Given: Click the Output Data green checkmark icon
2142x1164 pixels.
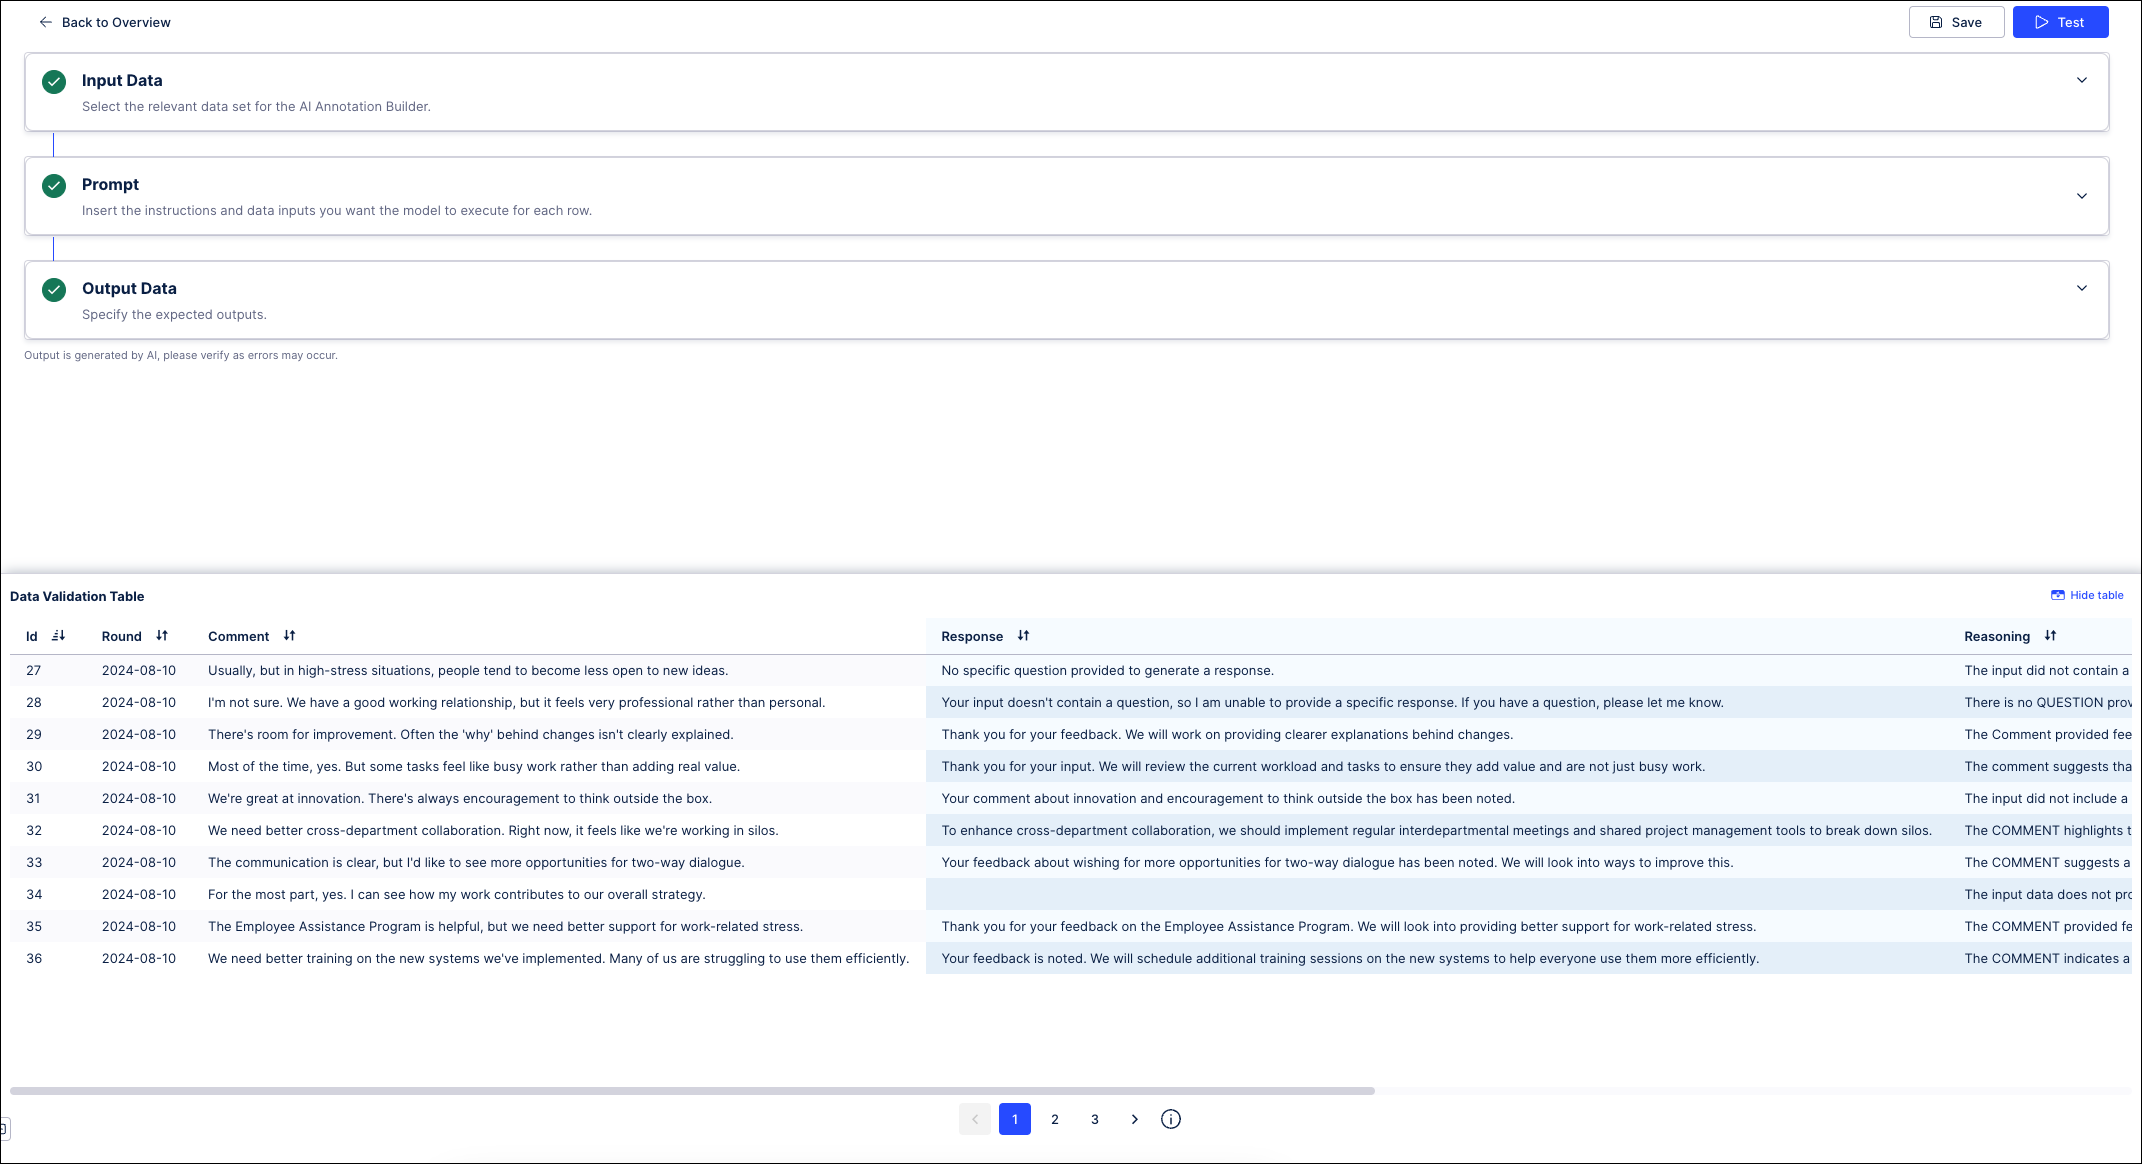Looking at the screenshot, I should coord(54,290).
